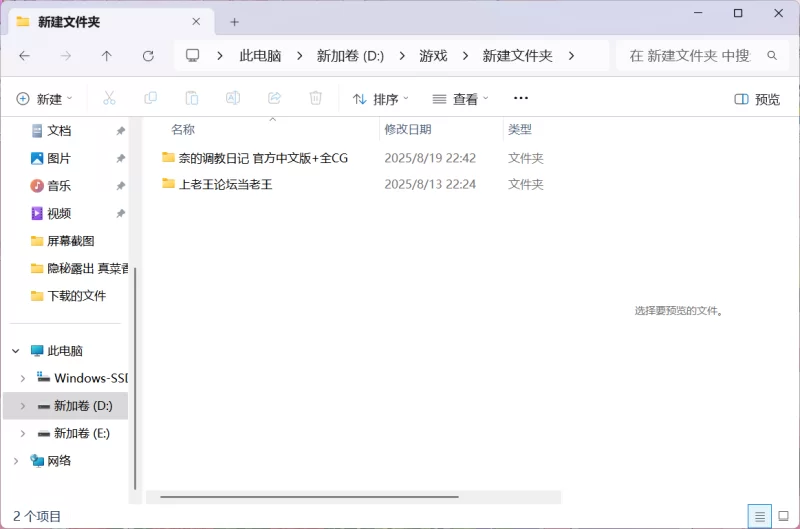Screen dimensions: 800x529
Task: Refresh the current folder view
Action: 148,56
